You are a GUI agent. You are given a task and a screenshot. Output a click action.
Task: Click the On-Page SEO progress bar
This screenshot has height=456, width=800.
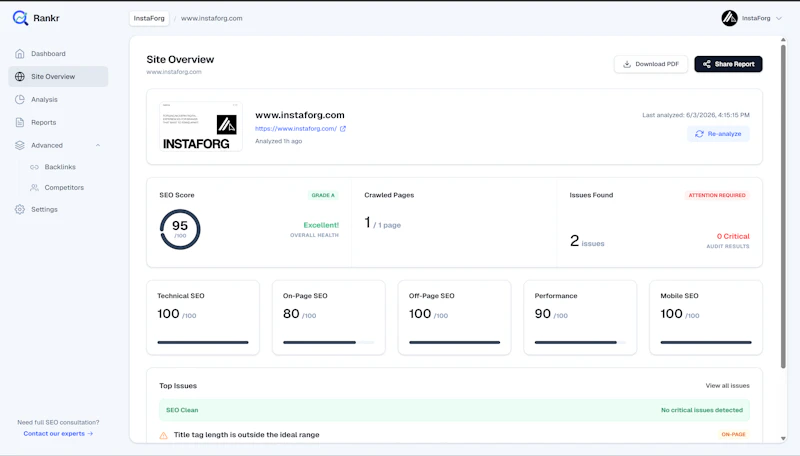click(x=329, y=342)
